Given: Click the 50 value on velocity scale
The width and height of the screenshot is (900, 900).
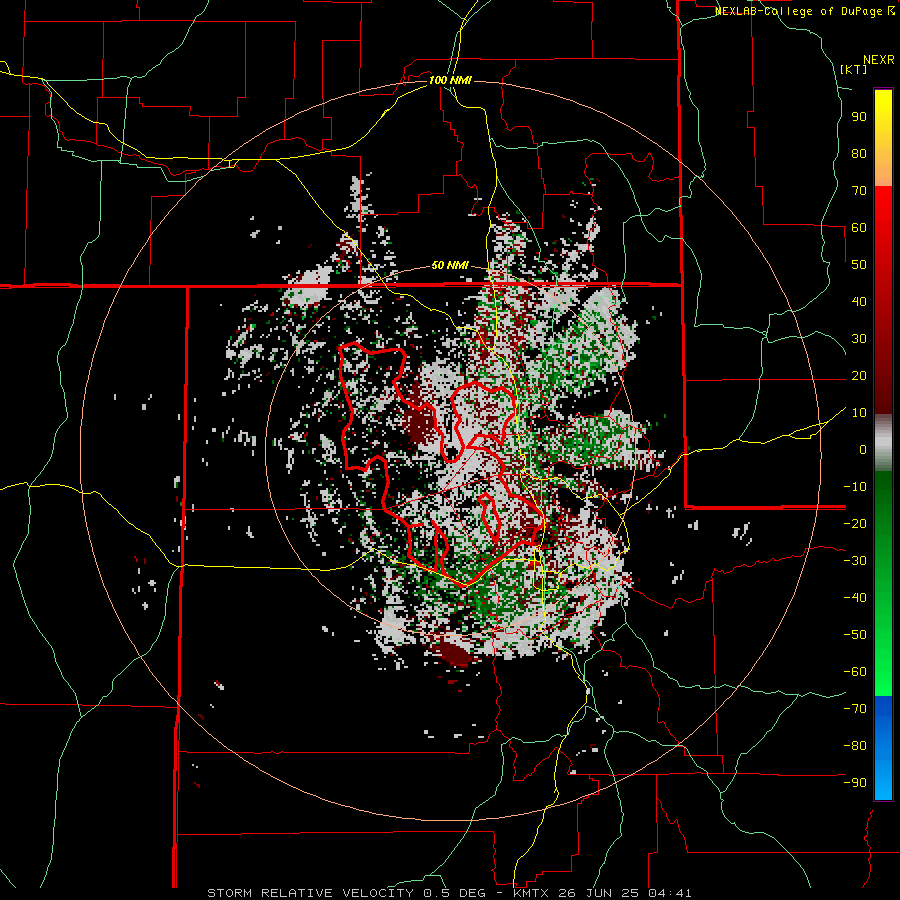Looking at the screenshot, I should click(x=859, y=265).
